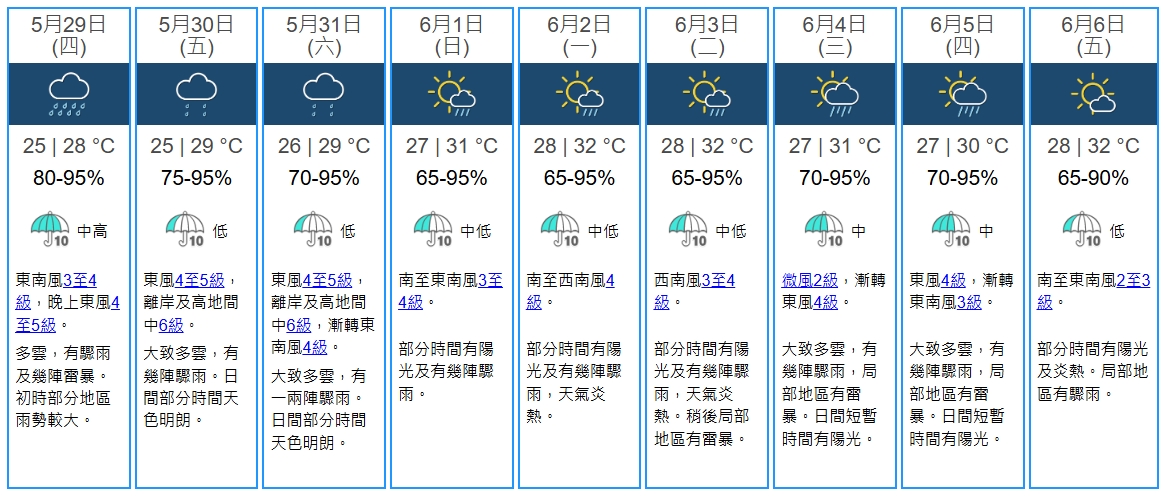Click the 80-95% humidity value for 5月29日
The height and width of the screenshot is (497, 1165).
click(69, 179)
